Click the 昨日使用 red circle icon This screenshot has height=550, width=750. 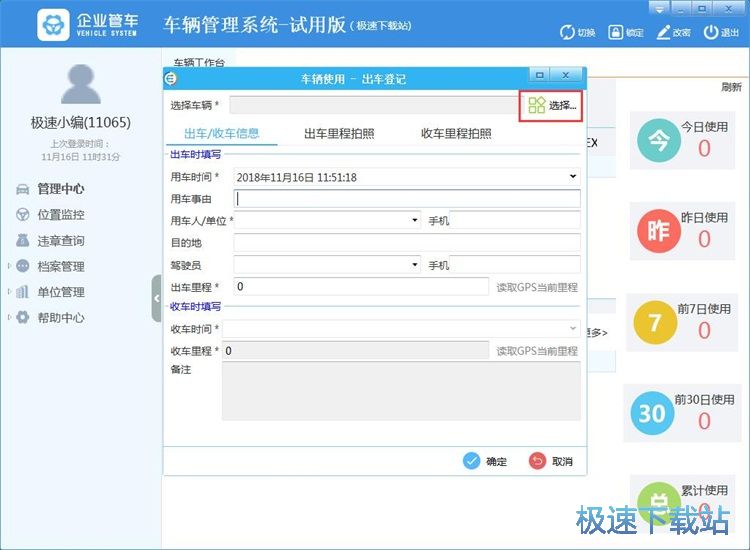[659, 231]
